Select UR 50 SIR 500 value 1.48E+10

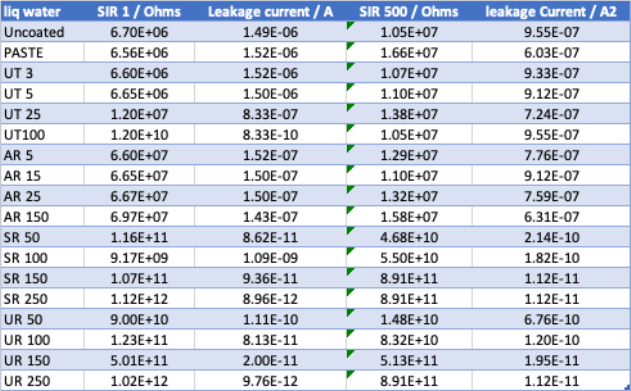pyautogui.click(x=409, y=319)
